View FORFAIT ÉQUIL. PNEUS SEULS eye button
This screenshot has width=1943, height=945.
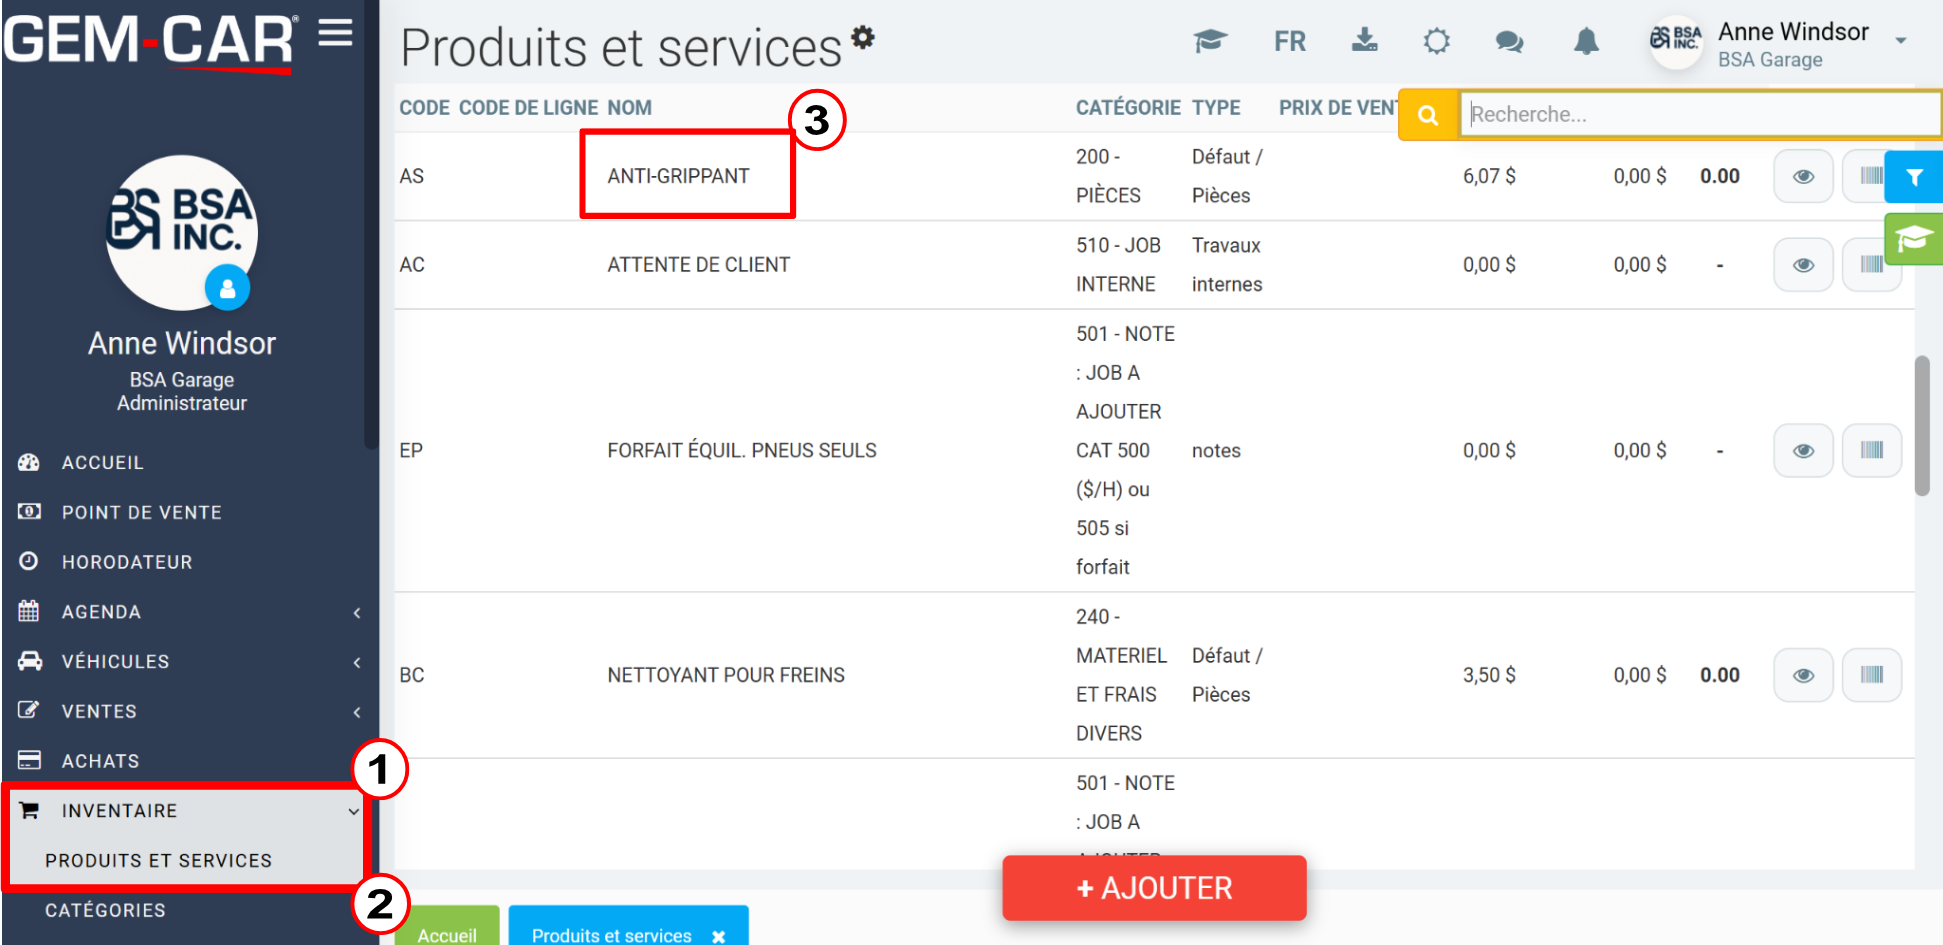[1803, 450]
